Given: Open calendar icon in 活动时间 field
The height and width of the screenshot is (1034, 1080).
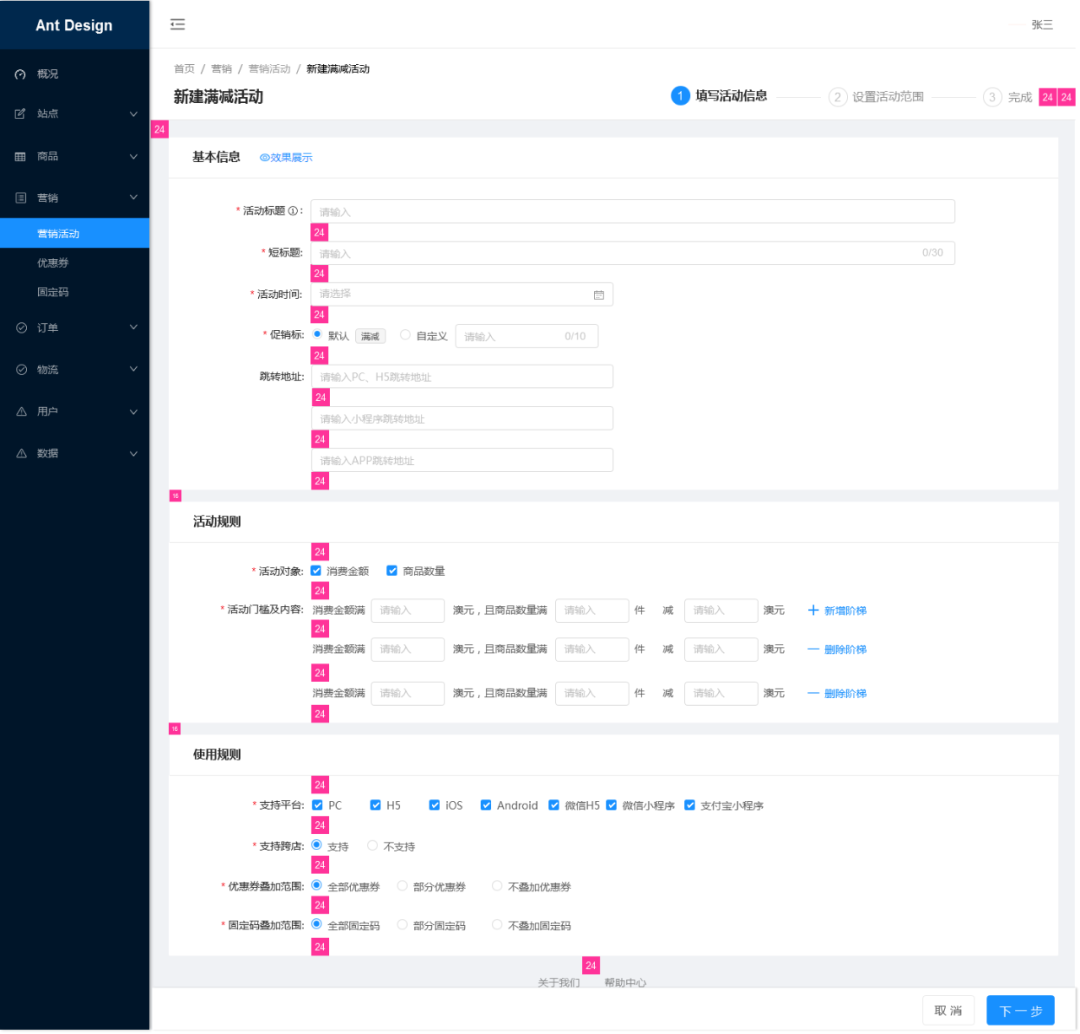Looking at the screenshot, I should point(599,295).
